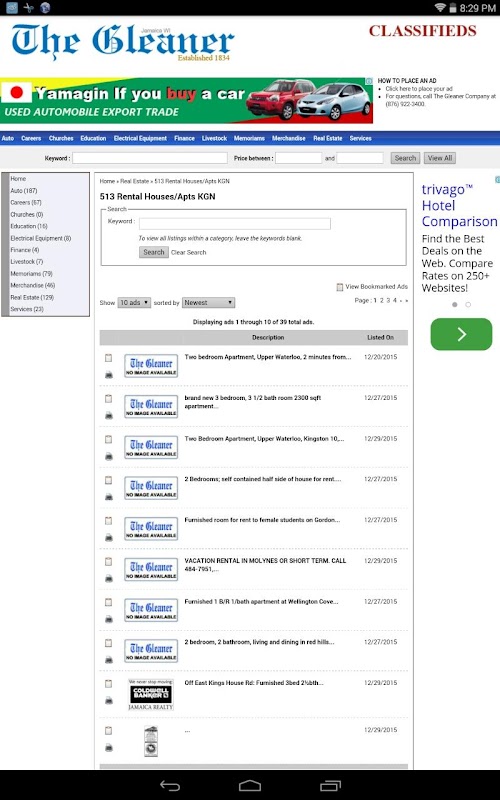This screenshot has height=800, width=500.
Task: Click 'Click here to place your ad'
Action: pyautogui.click(x=419, y=89)
